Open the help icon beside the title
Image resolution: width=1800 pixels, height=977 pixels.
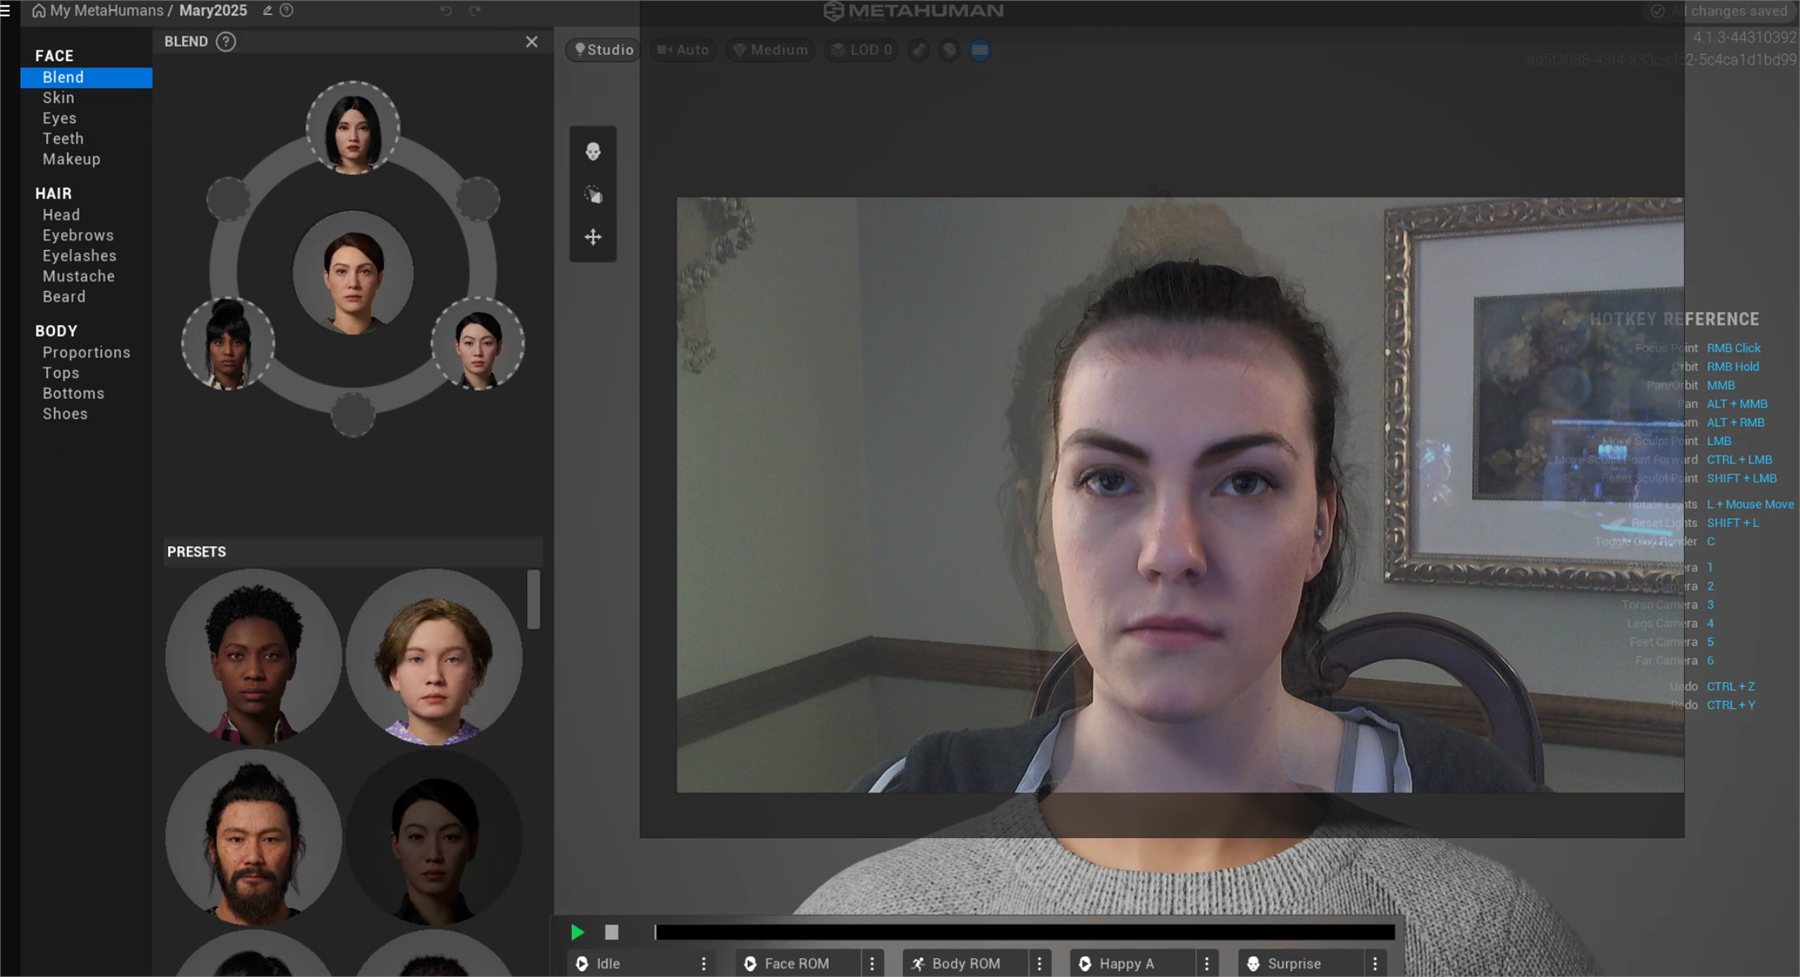point(286,11)
